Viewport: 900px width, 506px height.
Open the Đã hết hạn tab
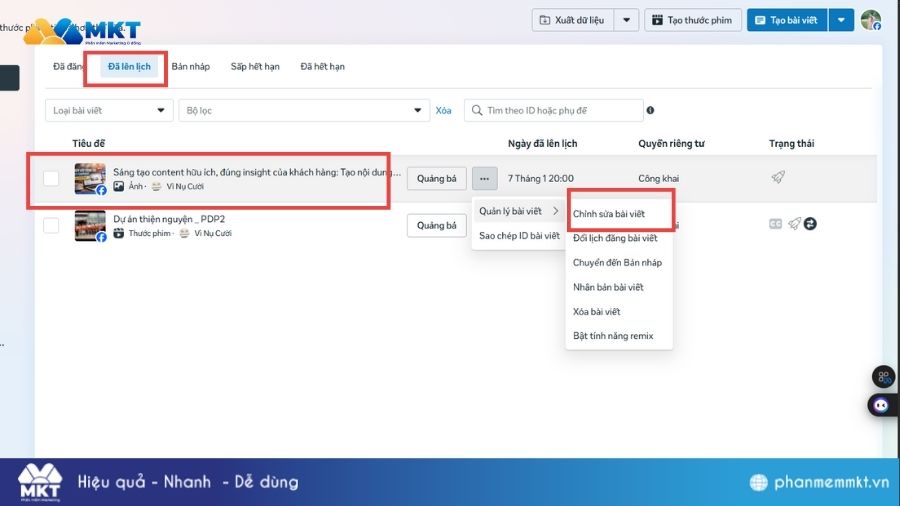[x=323, y=67]
